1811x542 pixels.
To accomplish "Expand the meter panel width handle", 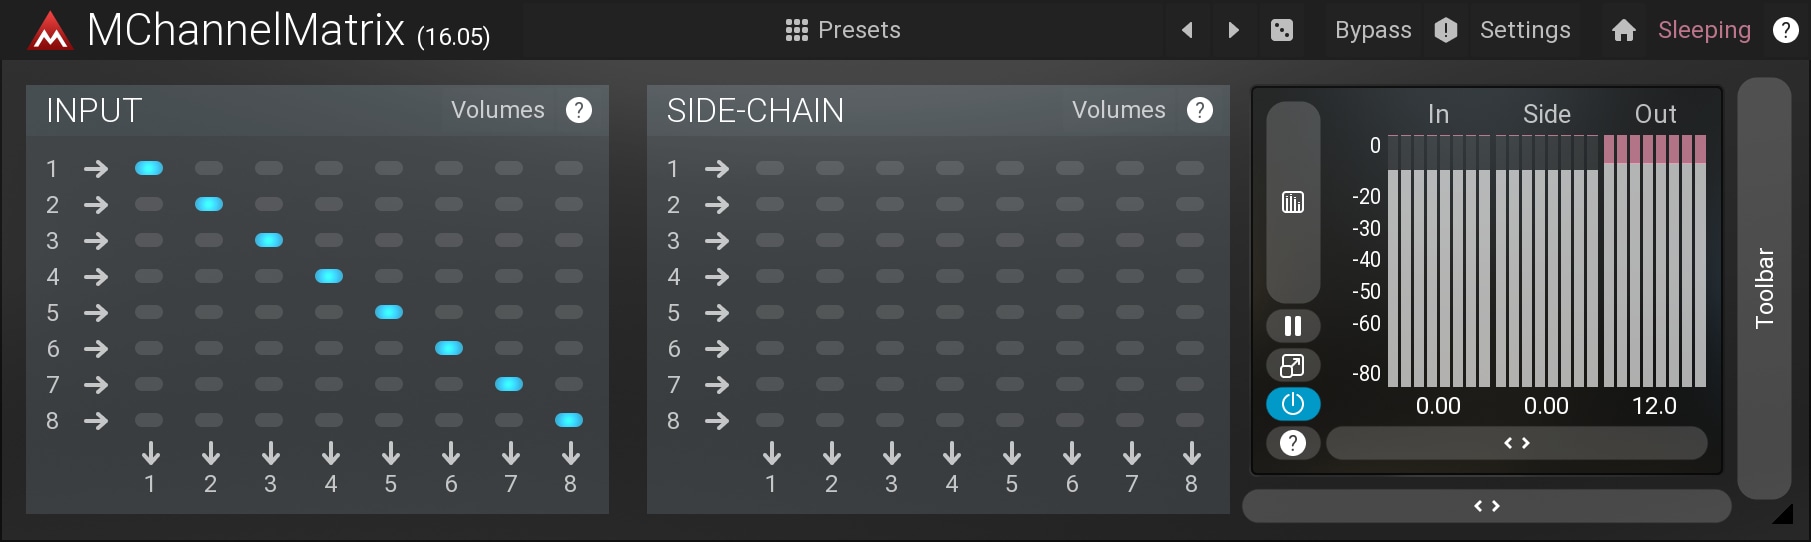I will pos(1517,443).
